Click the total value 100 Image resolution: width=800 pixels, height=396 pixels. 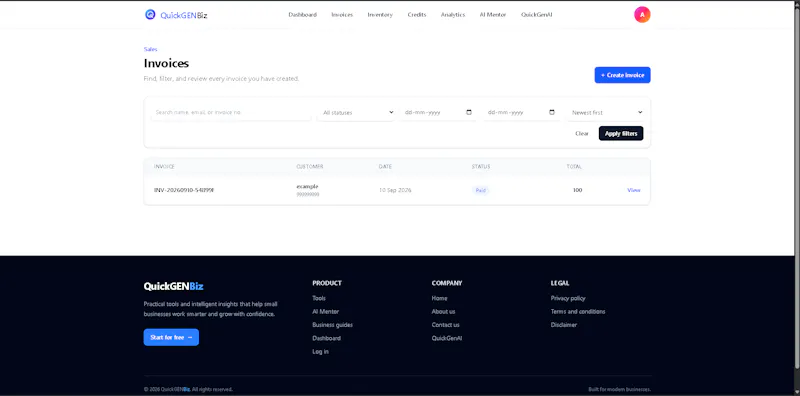click(x=577, y=190)
